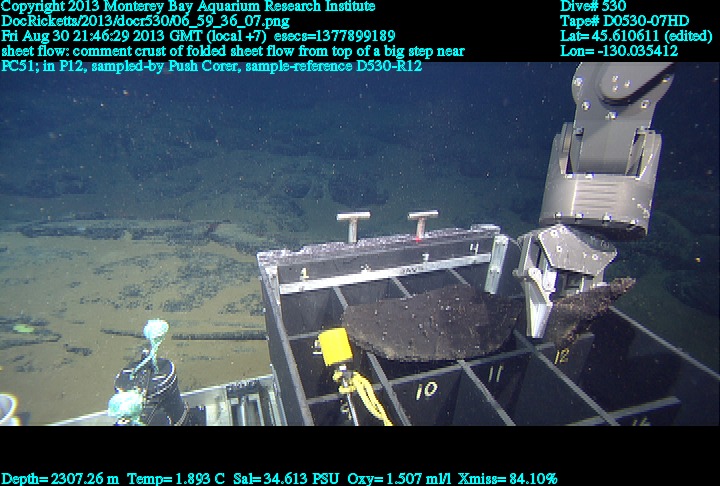
Task: Select the Tape# D0530-07HD label
Action: [x=624, y=21]
